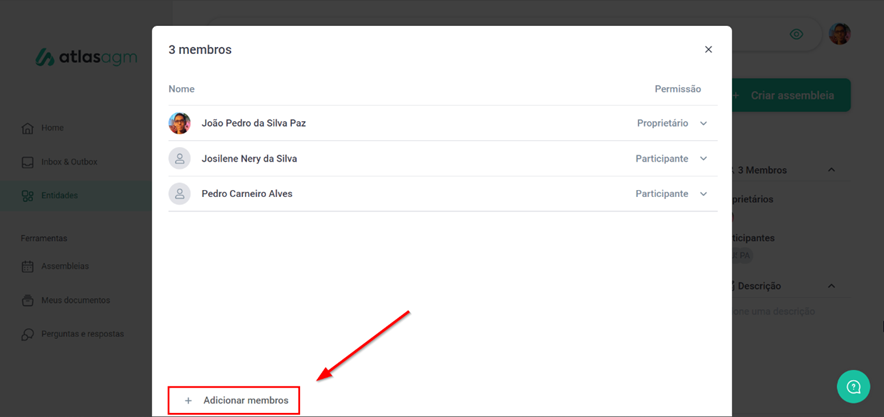Viewport: 884px width, 417px height.
Task: Open Assembleias from the sidebar menu
Action: (65, 267)
